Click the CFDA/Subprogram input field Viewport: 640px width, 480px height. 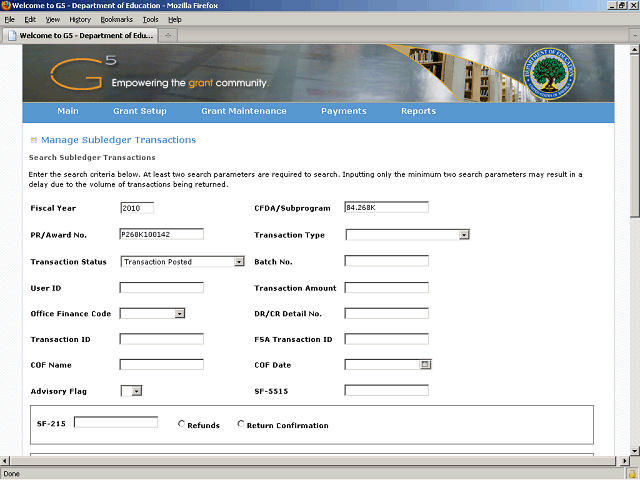pos(387,207)
